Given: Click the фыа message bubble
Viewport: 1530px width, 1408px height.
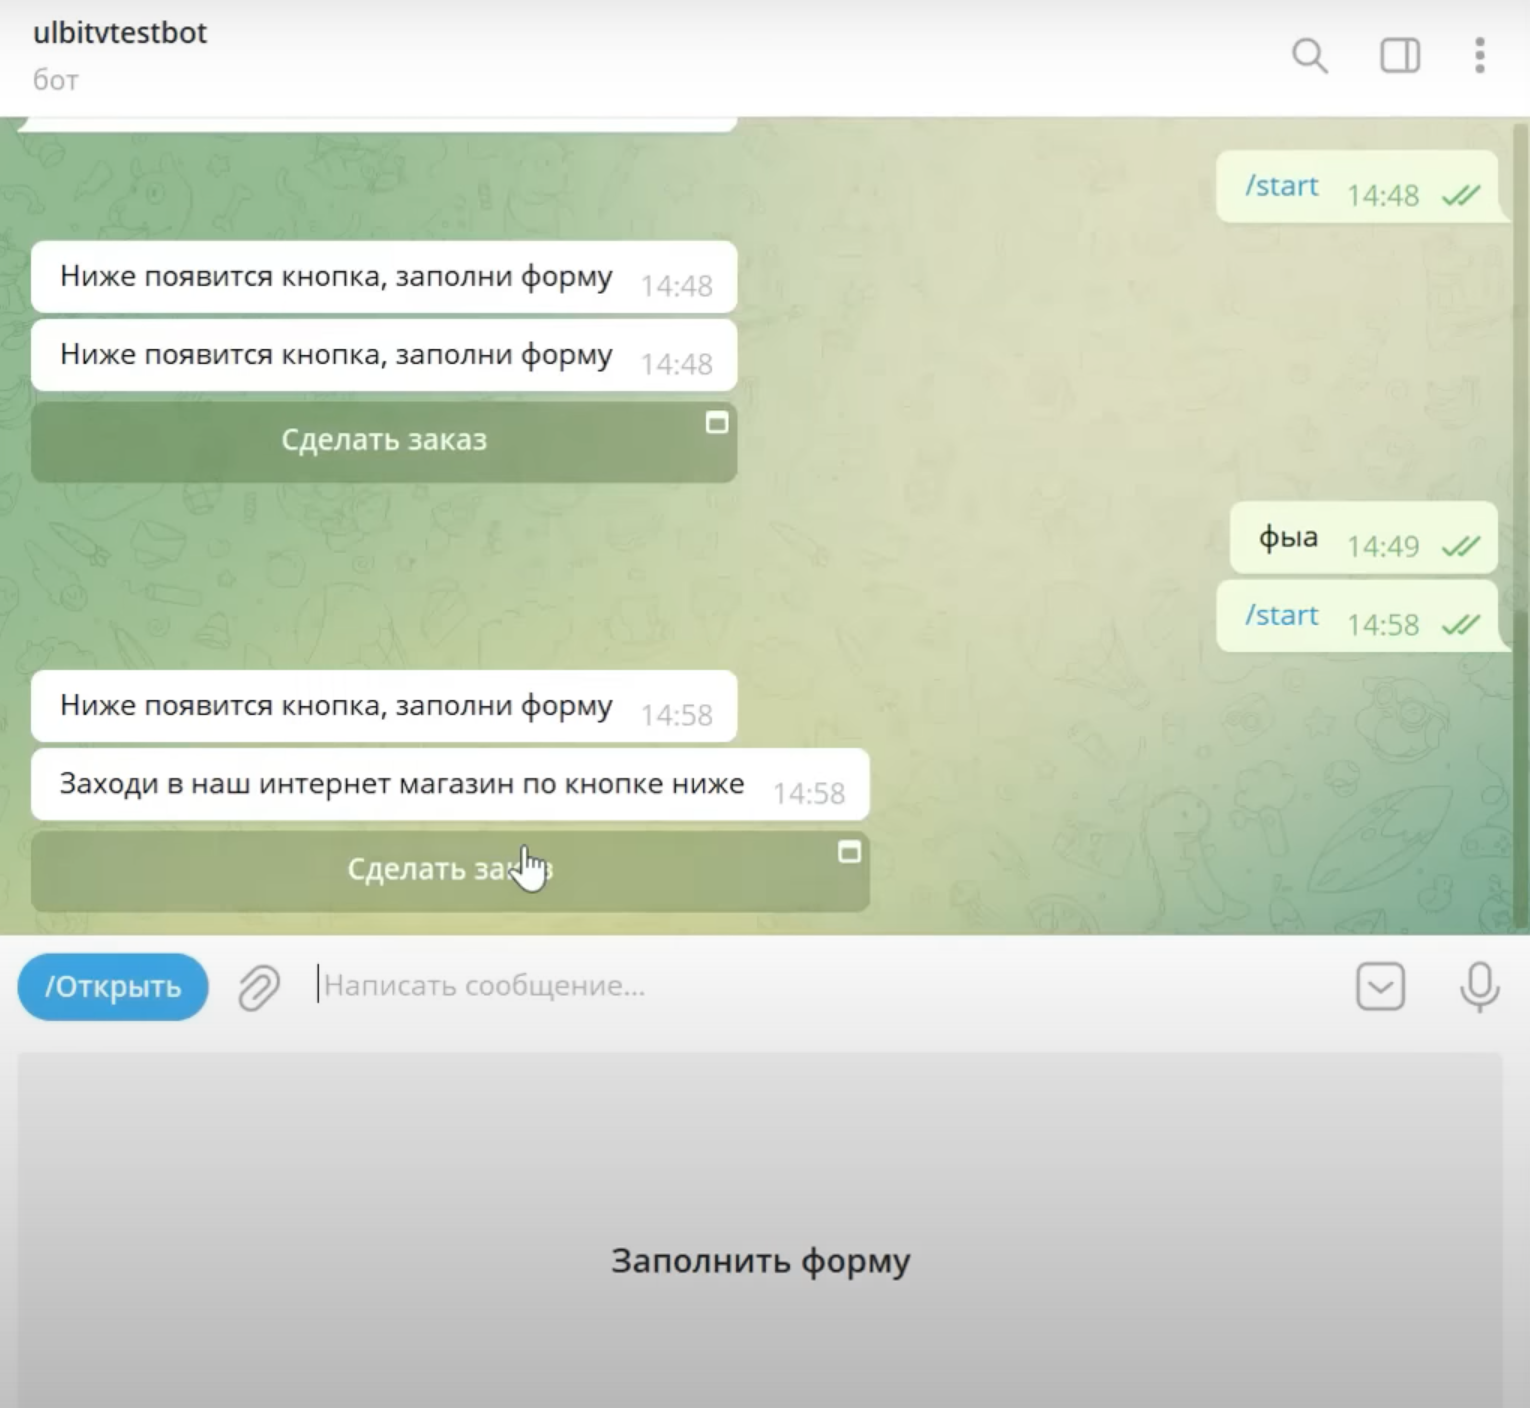Looking at the screenshot, I should (1364, 538).
